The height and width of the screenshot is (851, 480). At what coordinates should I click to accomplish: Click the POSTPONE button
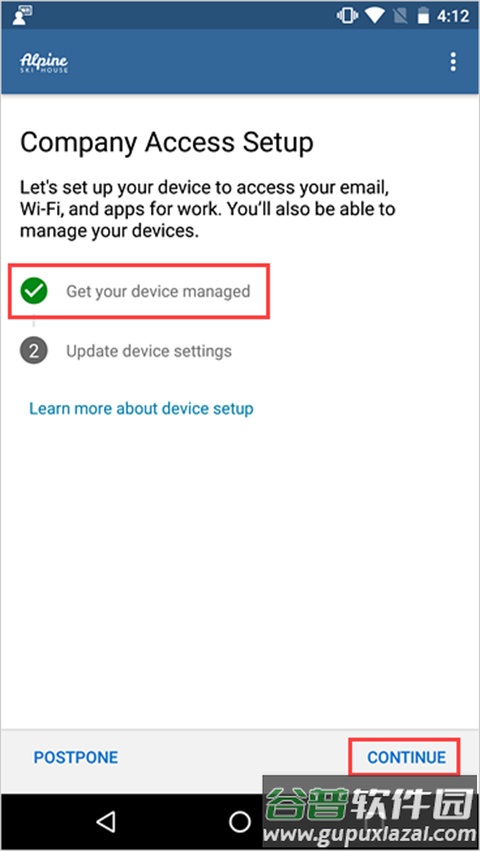[x=75, y=757]
